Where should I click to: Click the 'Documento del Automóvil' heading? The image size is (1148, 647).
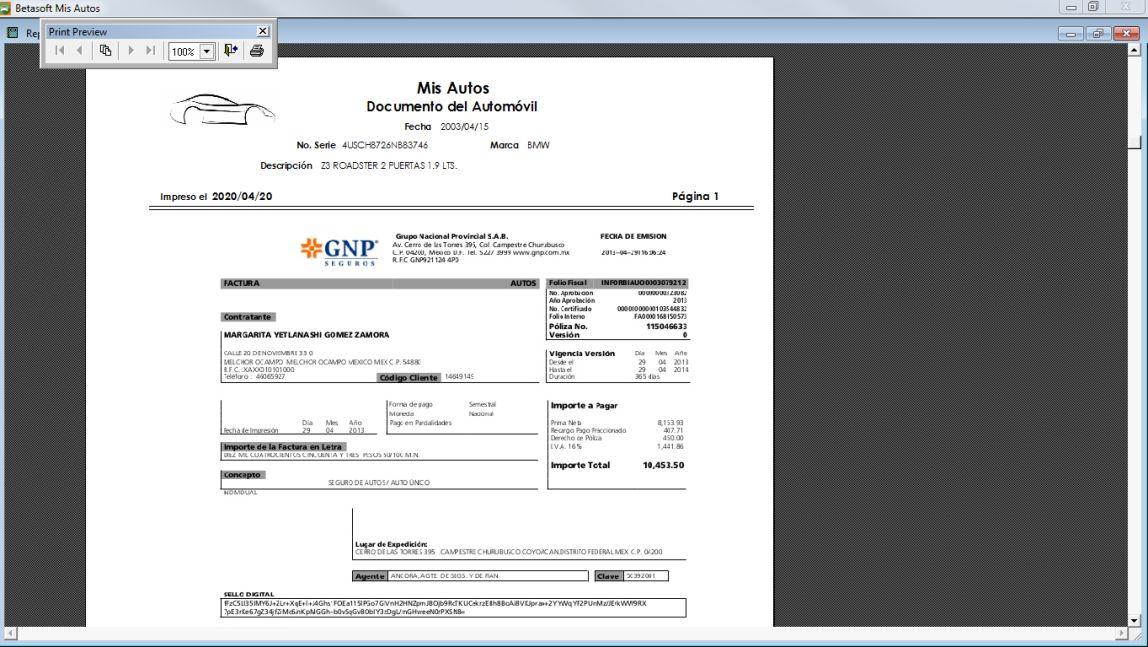point(452,107)
